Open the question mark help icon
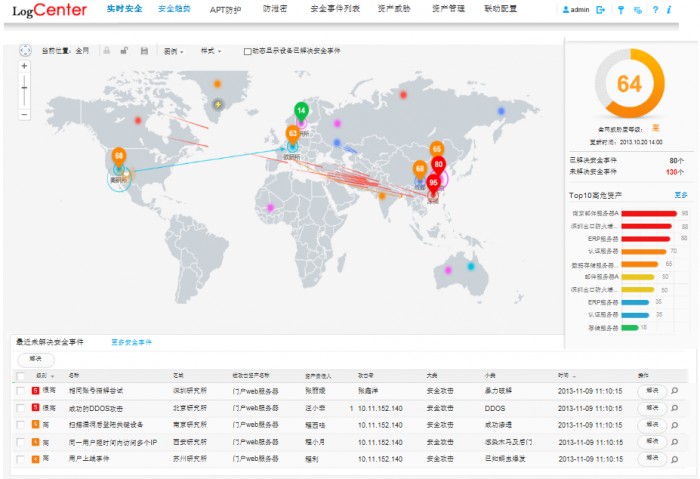The height and width of the screenshot is (479, 700). [655, 9]
